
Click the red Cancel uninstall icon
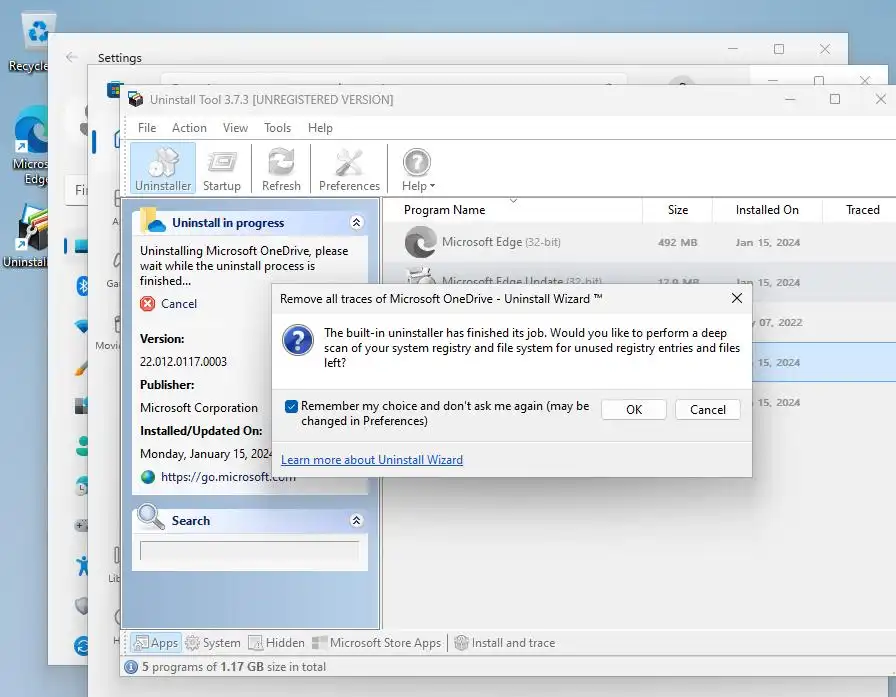coord(147,303)
